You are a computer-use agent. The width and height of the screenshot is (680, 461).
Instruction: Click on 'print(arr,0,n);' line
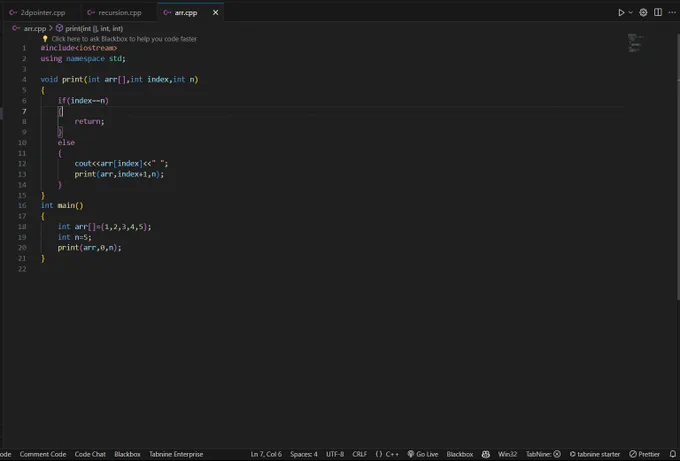tap(89, 248)
